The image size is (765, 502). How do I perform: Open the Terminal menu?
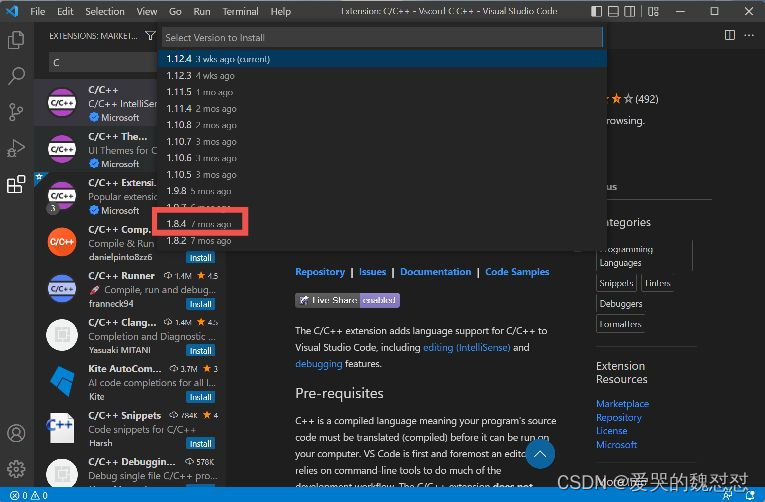241,11
